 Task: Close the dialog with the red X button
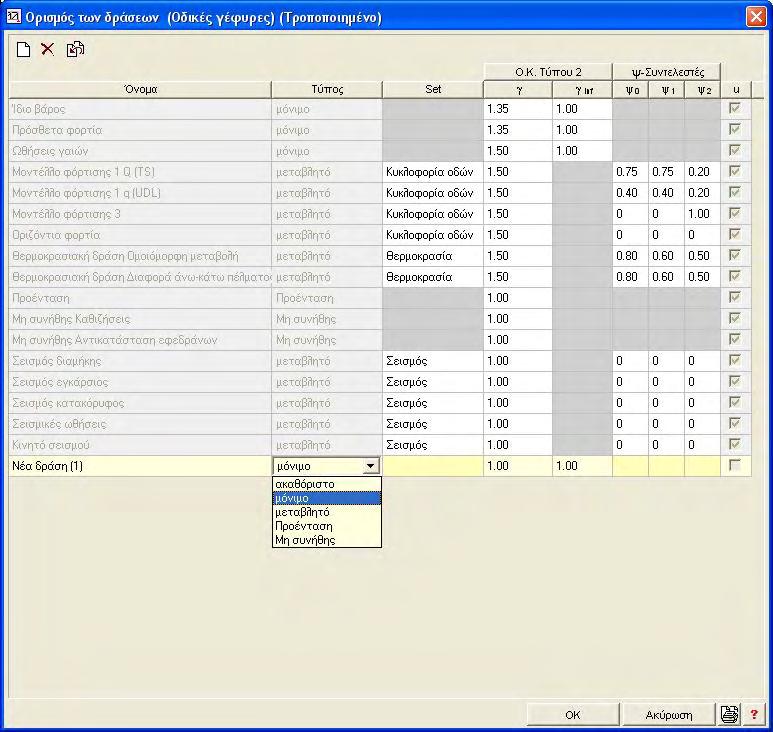pyautogui.click(x=756, y=17)
